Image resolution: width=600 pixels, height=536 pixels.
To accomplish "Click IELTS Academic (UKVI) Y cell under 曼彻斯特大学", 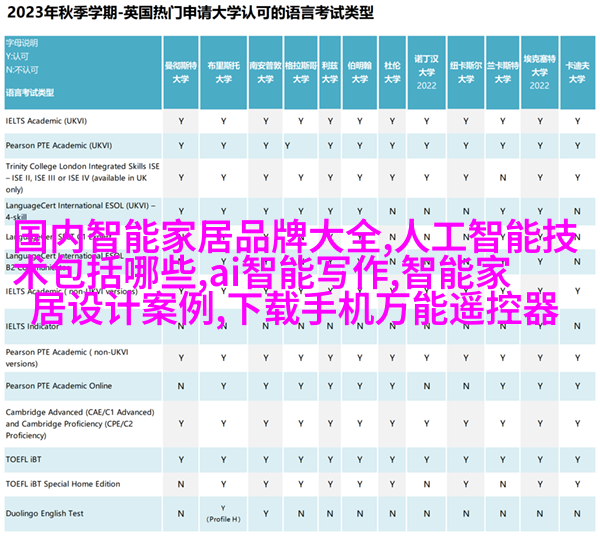I will click(181, 121).
